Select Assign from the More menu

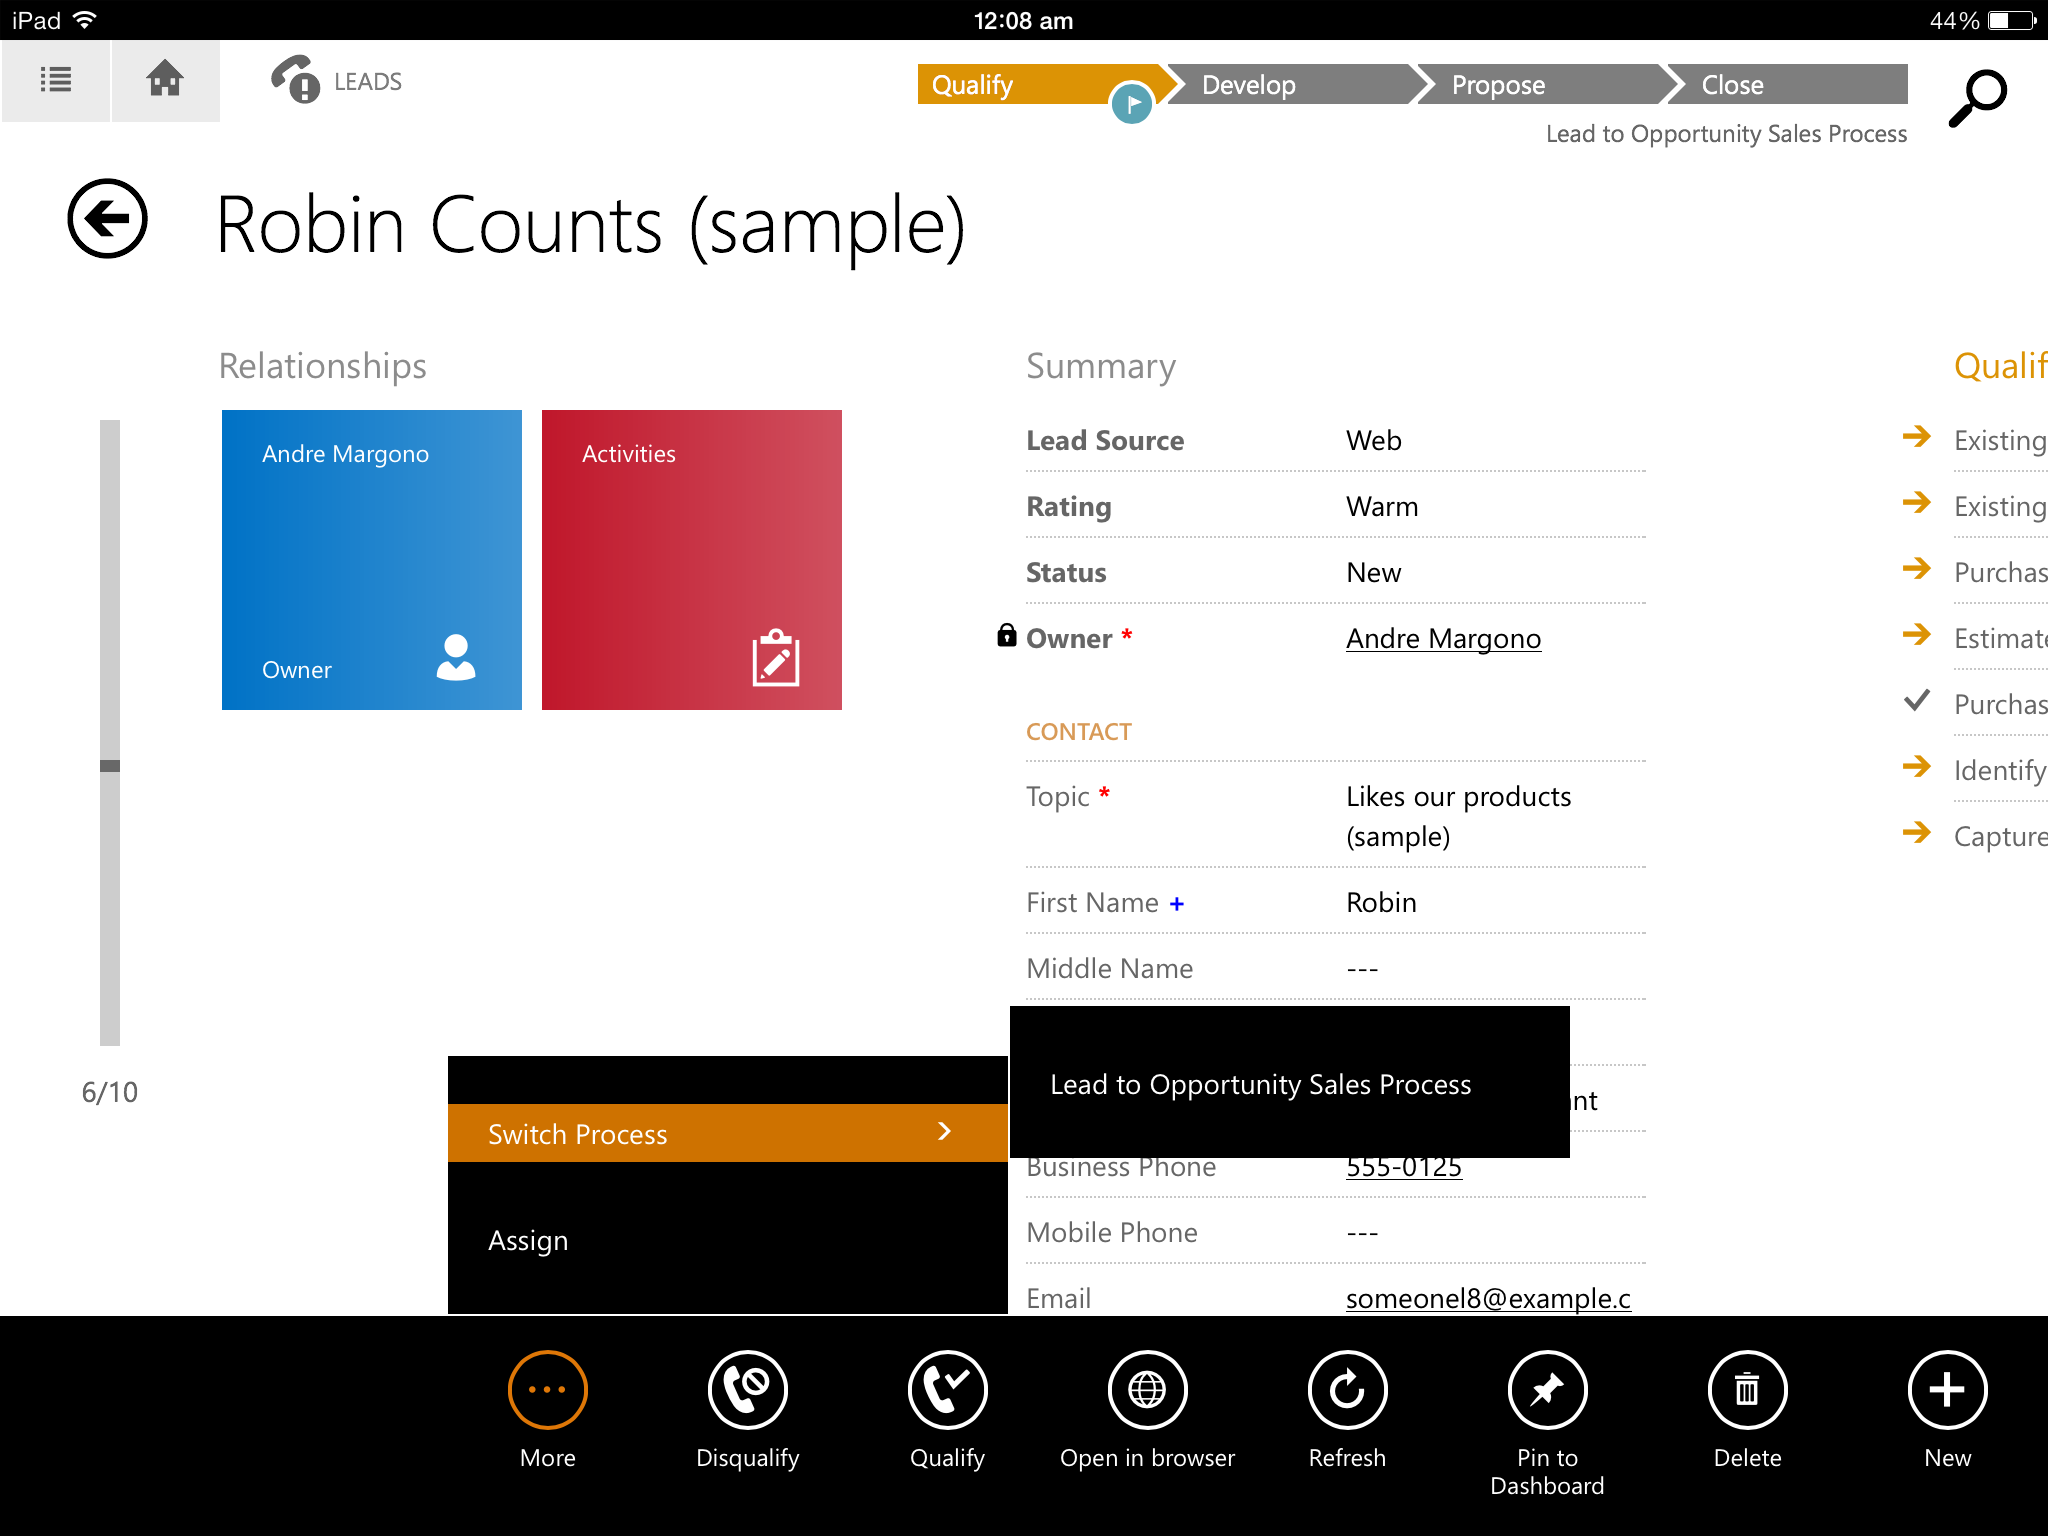pyautogui.click(x=528, y=1240)
